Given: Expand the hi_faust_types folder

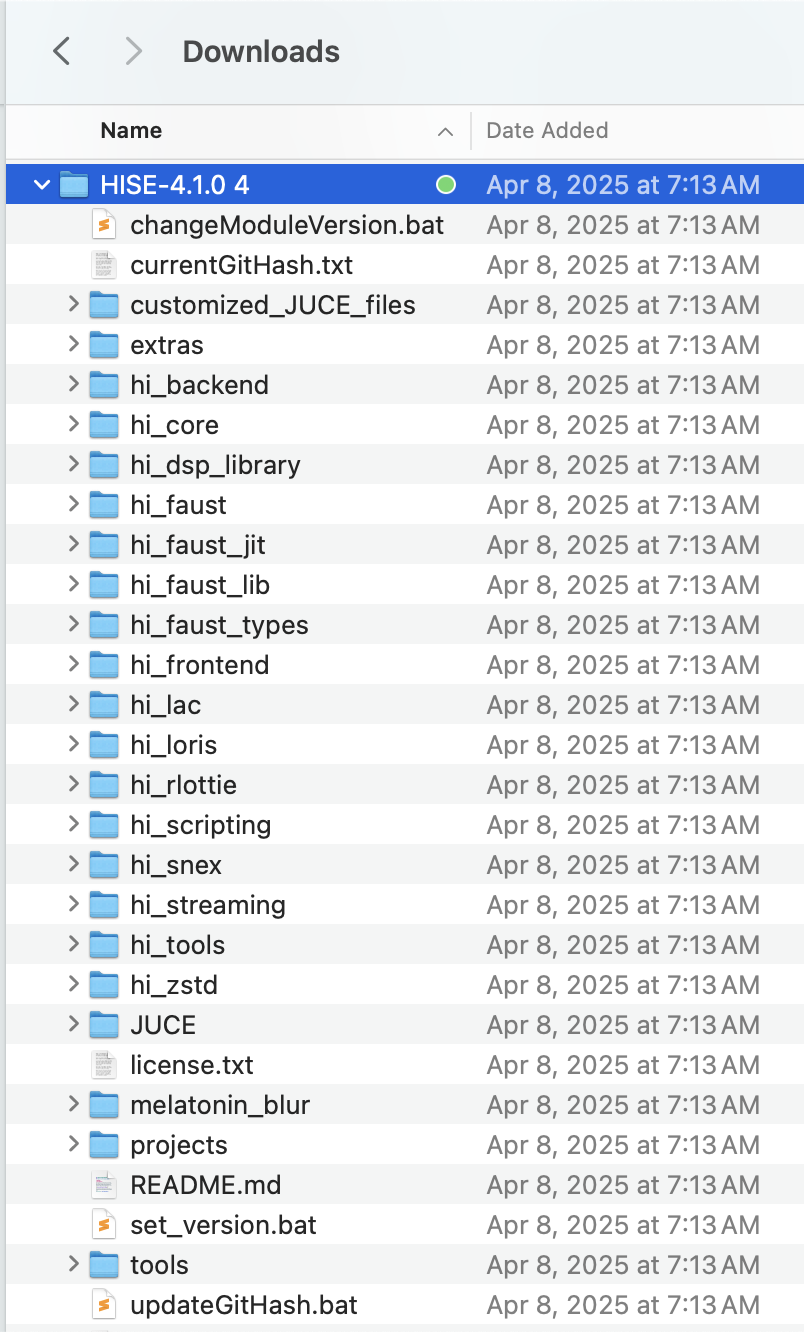Looking at the screenshot, I should pos(73,625).
